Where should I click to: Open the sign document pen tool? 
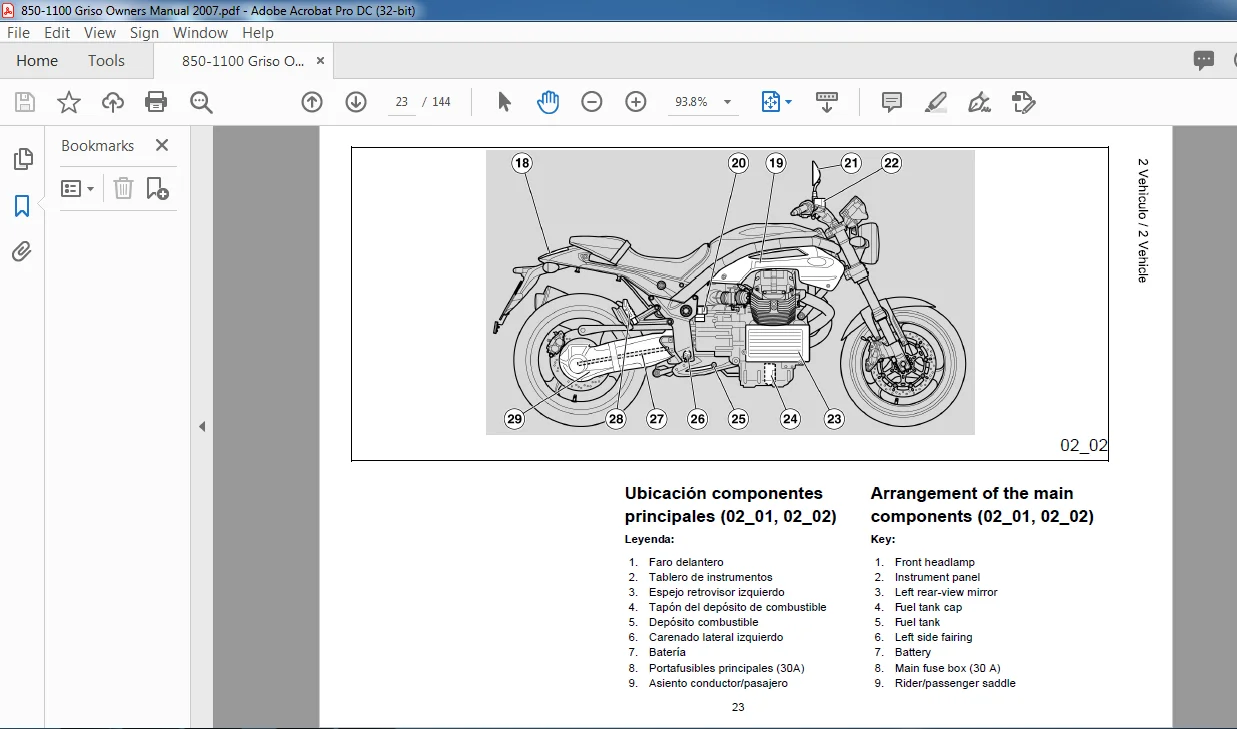point(980,102)
